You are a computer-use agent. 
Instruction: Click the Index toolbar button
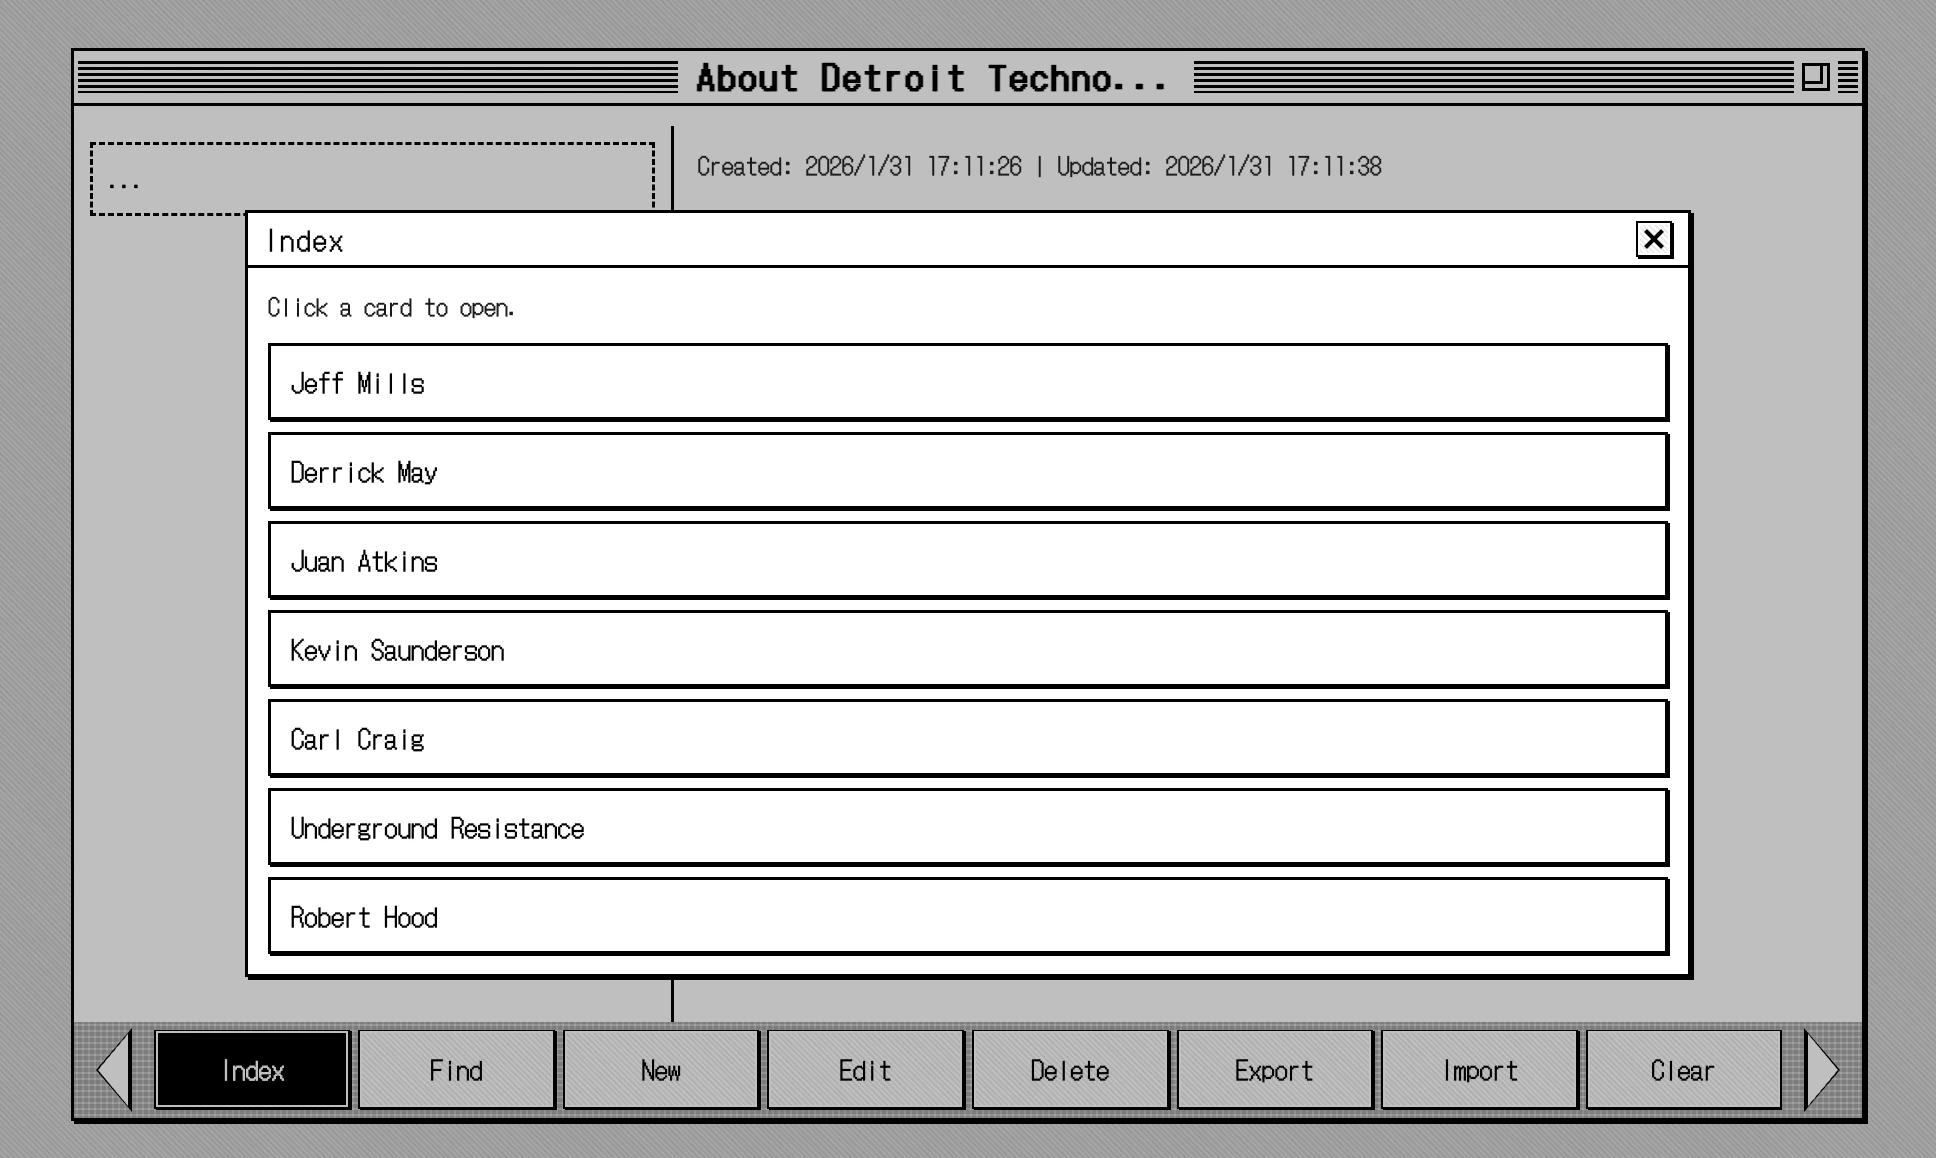(252, 1070)
